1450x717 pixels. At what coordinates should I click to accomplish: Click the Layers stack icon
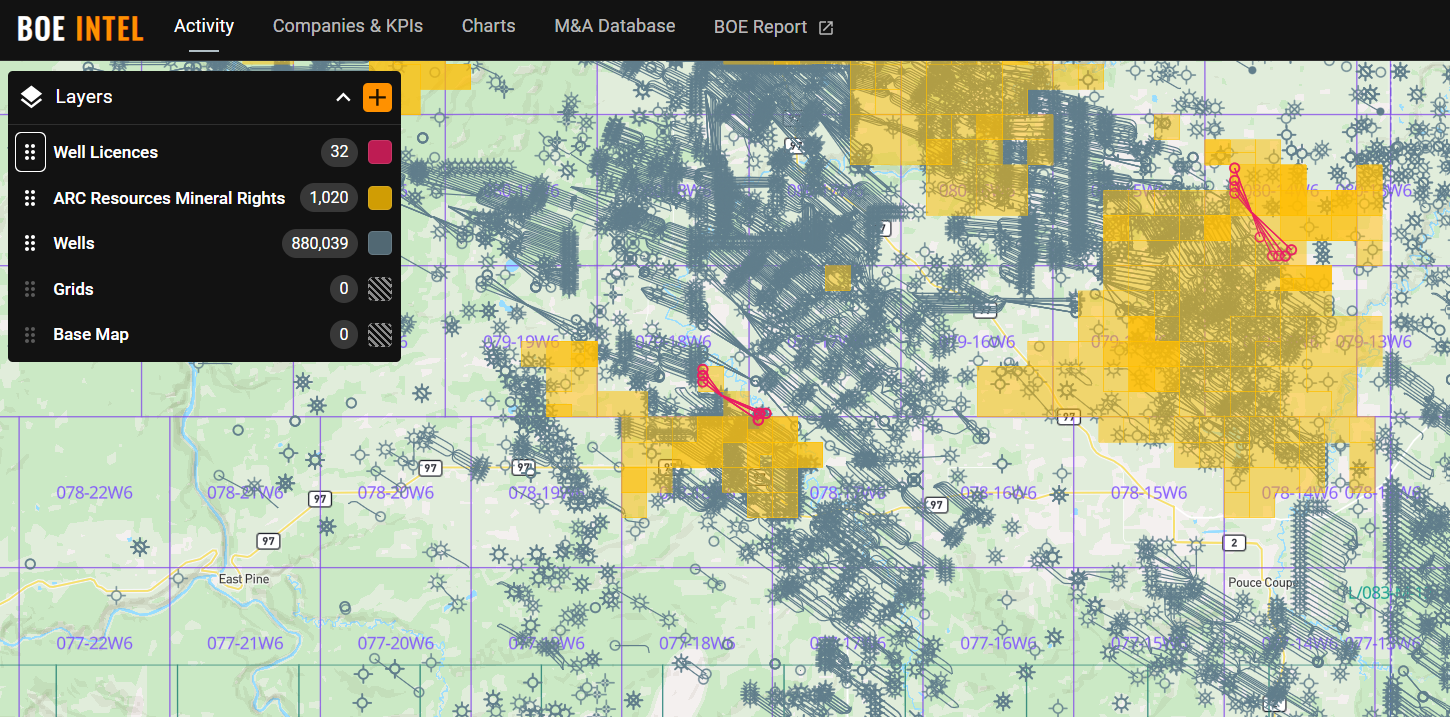pos(31,97)
